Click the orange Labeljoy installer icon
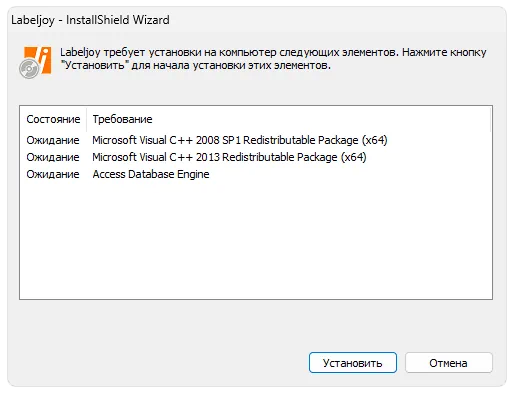 (x=35, y=62)
